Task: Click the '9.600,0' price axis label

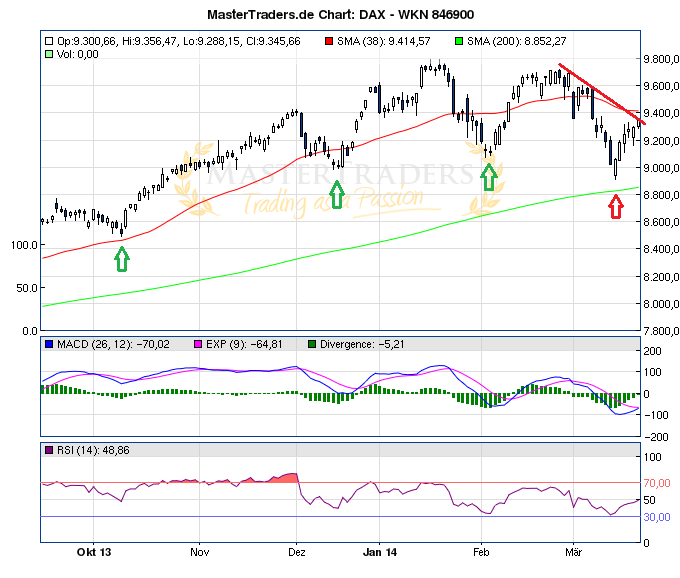Action: [x=661, y=86]
